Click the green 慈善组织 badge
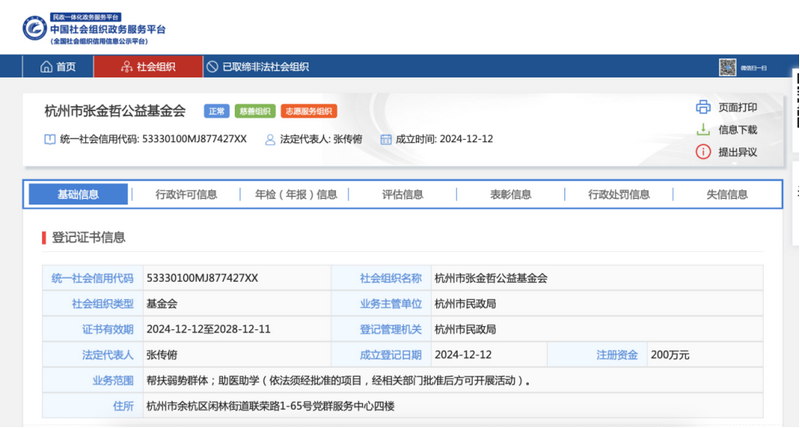 [255, 111]
